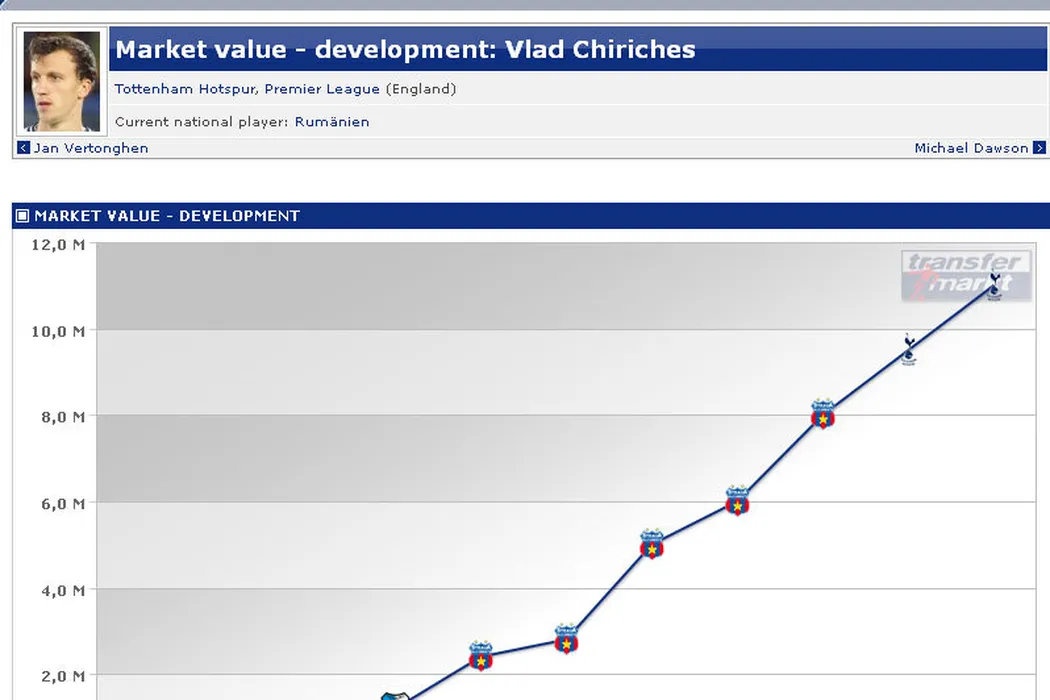Go to previous player Jan Vertonghen
Image resolution: width=1050 pixels, height=700 pixels.
(x=91, y=148)
